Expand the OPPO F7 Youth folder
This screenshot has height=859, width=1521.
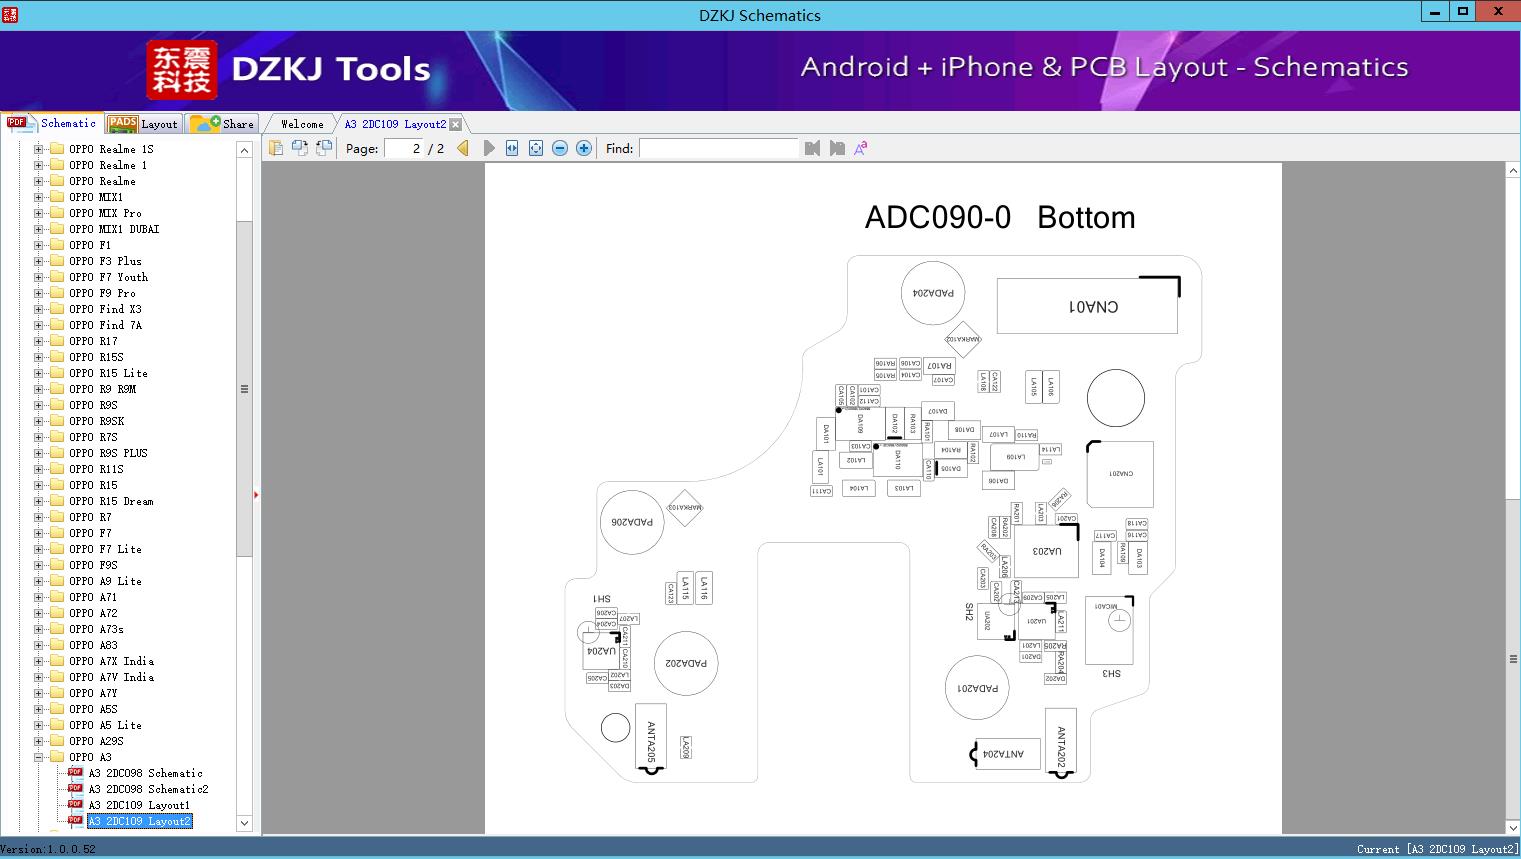click(x=39, y=277)
